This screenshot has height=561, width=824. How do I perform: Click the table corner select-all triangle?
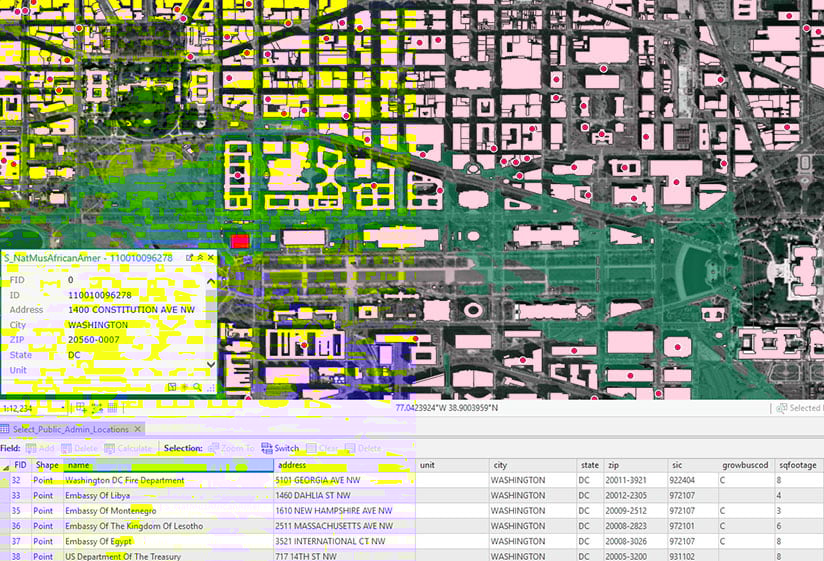[5, 466]
